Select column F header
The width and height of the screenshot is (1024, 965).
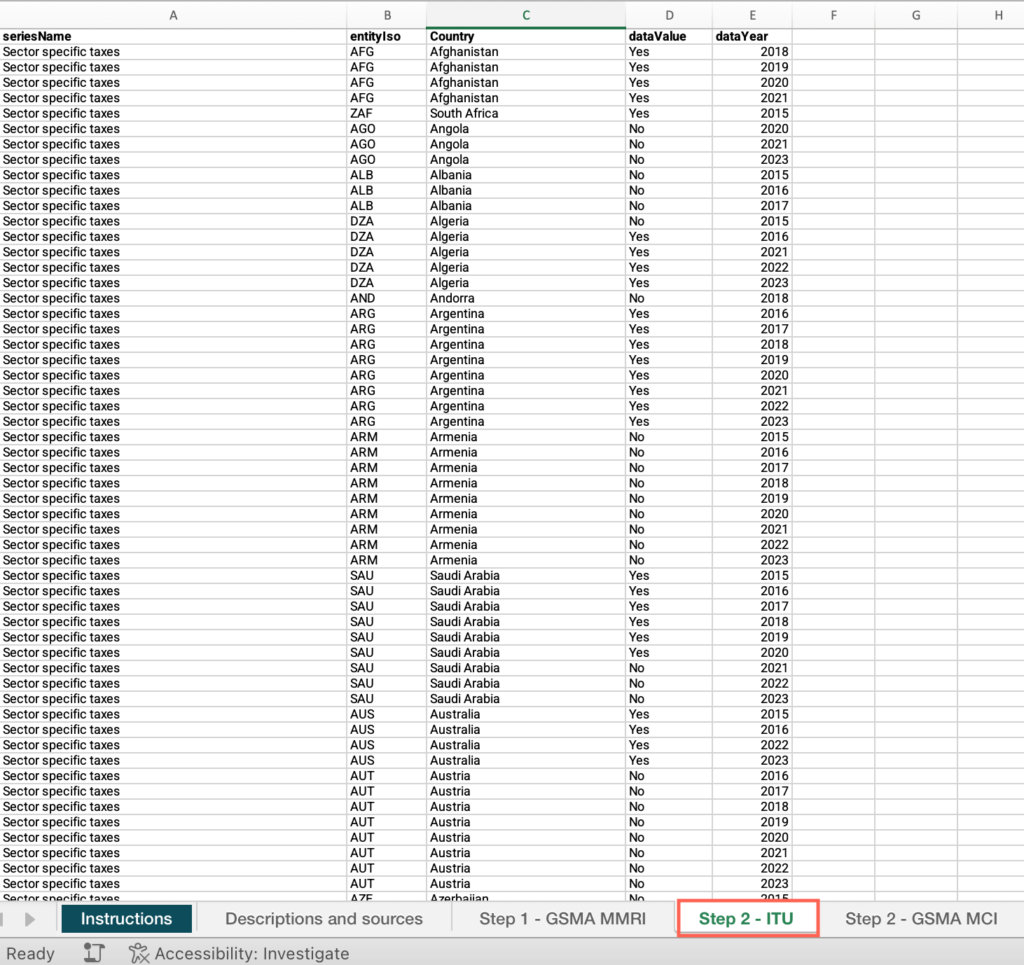pyautogui.click(x=833, y=15)
